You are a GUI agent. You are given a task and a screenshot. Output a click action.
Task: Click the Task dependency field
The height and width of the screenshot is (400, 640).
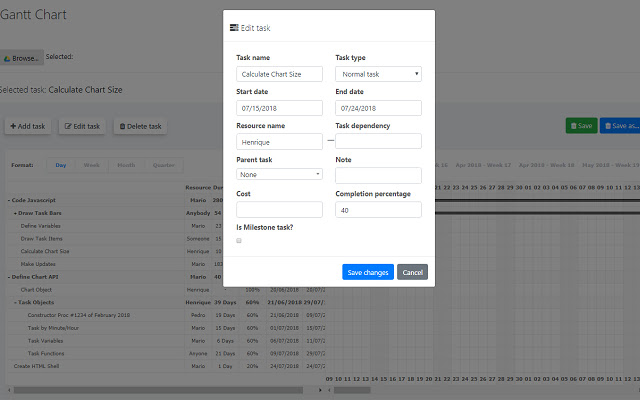[x=378, y=141]
